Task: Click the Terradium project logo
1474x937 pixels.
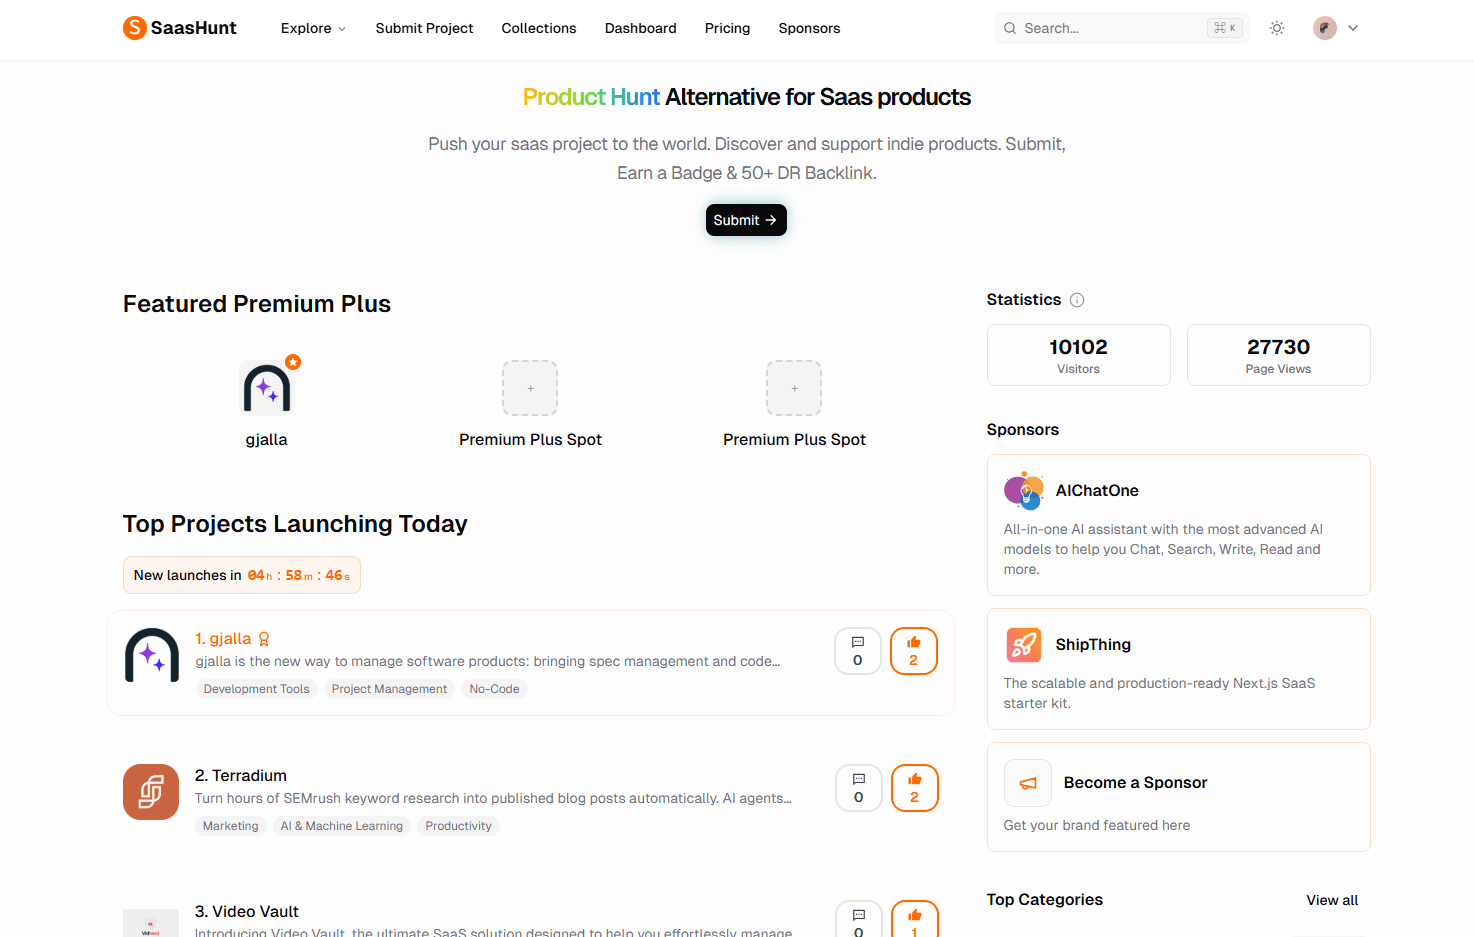Action: coord(151,792)
